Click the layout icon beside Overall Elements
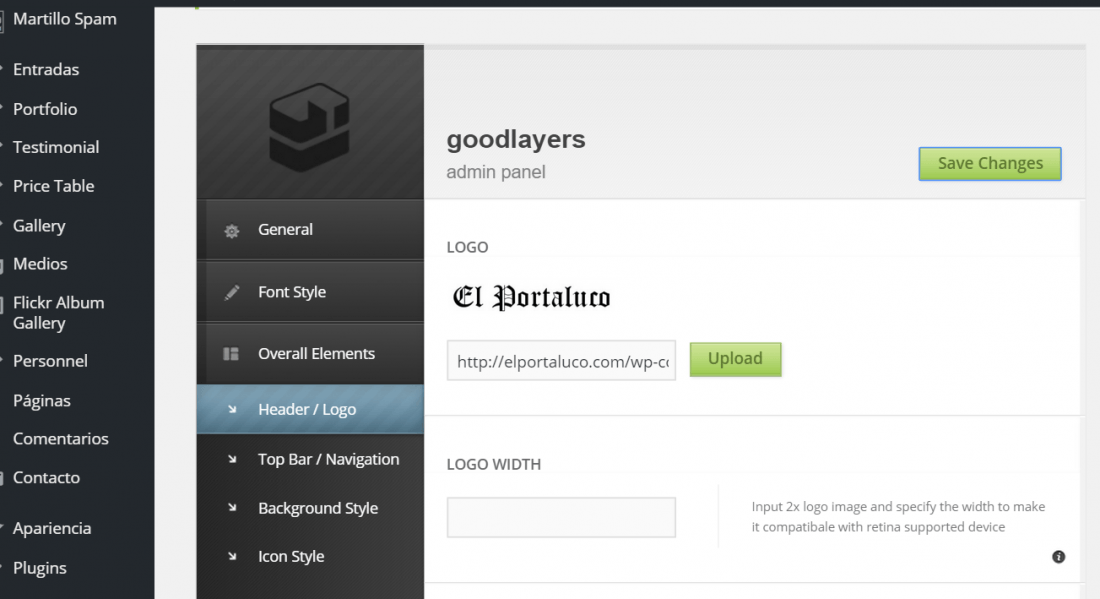The image size is (1100, 599). coord(231,354)
